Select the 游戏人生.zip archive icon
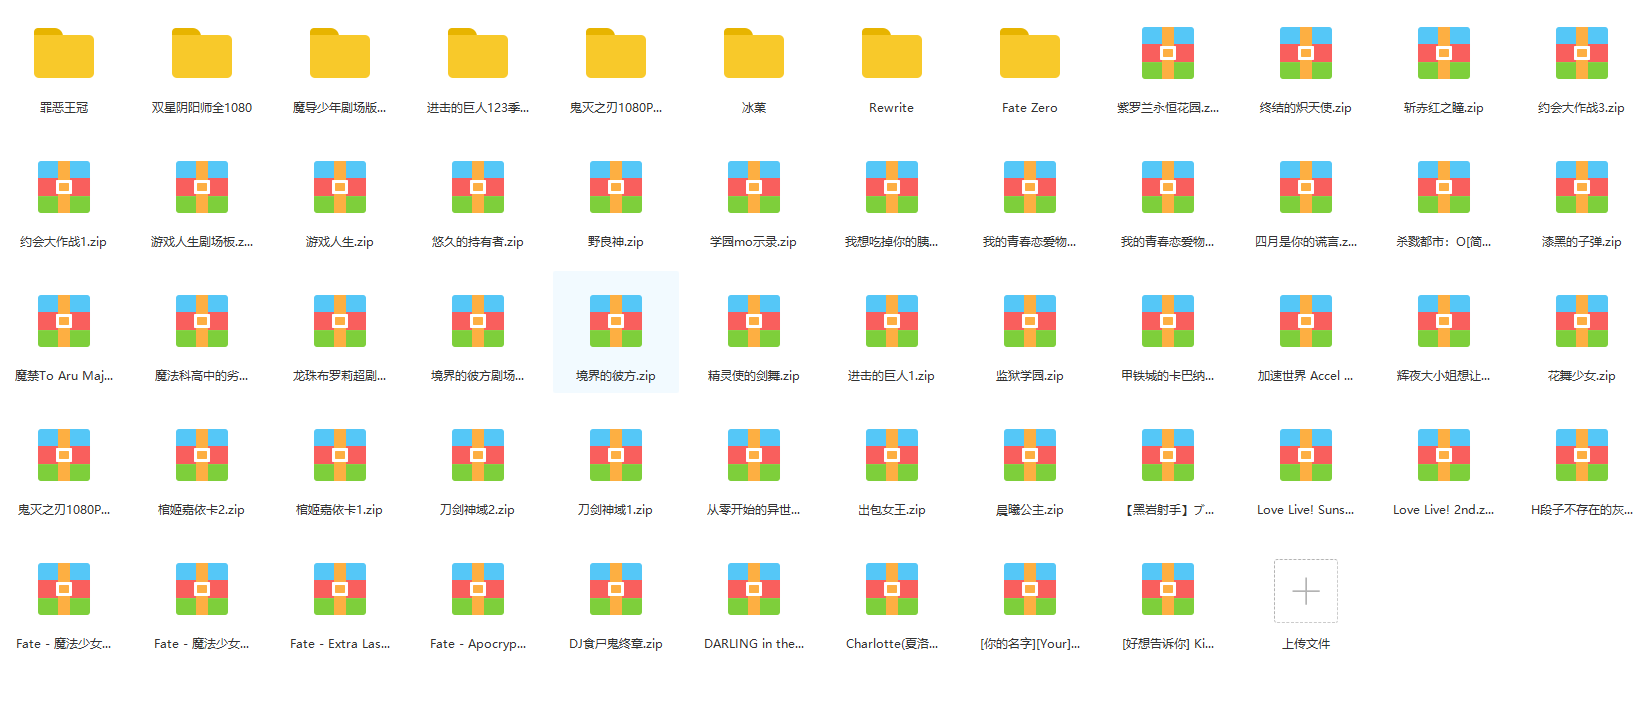This screenshot has height=709, width=1638. click(x=340, y=187)
